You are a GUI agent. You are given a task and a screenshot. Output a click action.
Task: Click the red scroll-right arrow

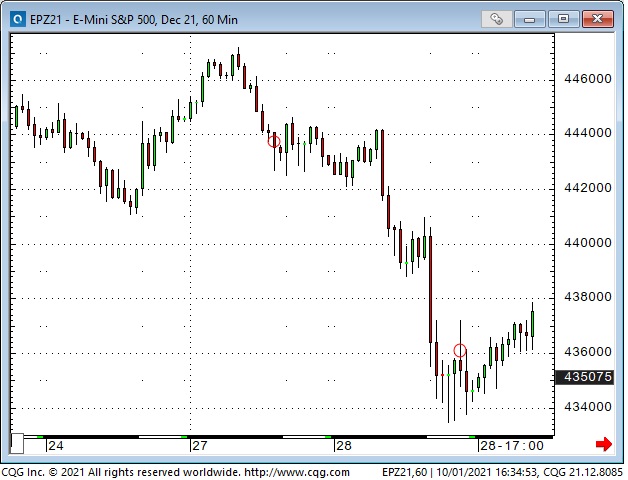604,444
